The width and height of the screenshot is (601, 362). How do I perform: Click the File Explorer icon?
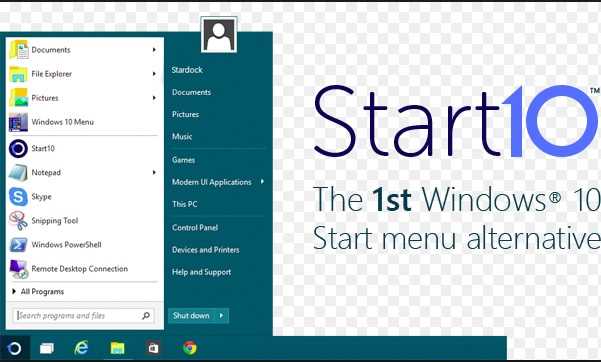19,74
